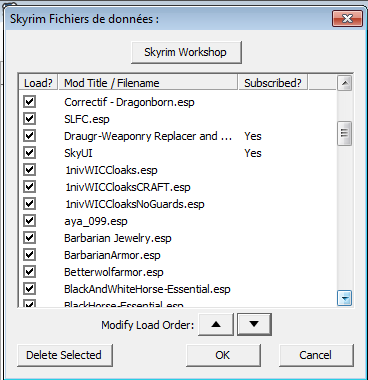Select BarbarianArmor.esp entry
Viewport: 368px width, 380px height.
coord(112,255)
